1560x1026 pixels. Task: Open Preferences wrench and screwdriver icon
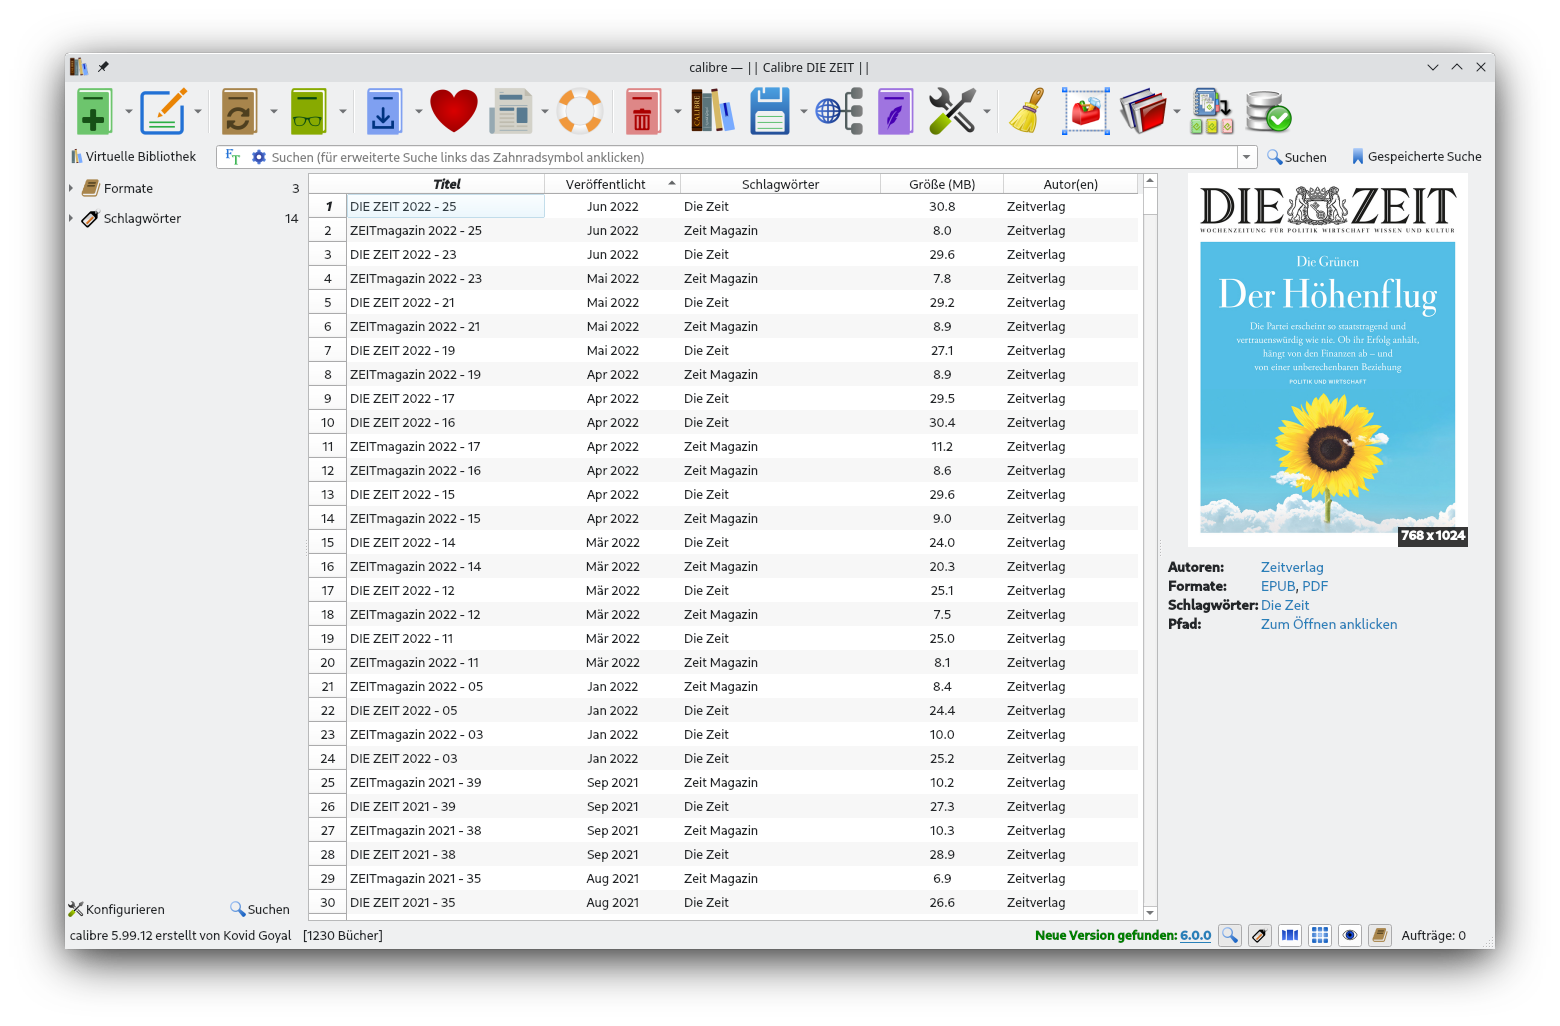952,111
